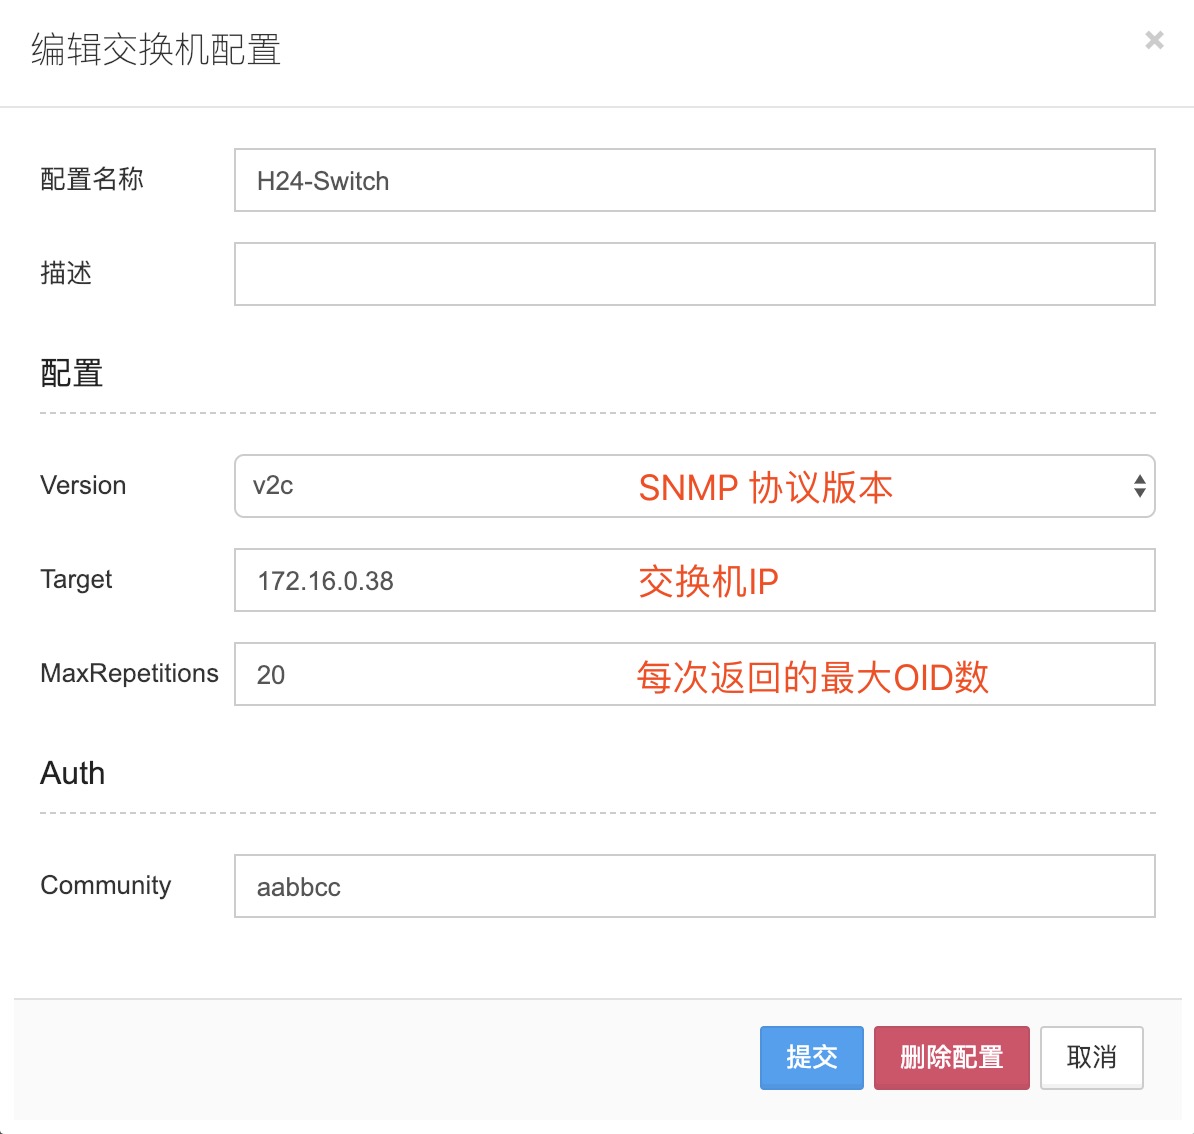Click the Version label text
The image size is (1194, 1134).
coord(83,485)
